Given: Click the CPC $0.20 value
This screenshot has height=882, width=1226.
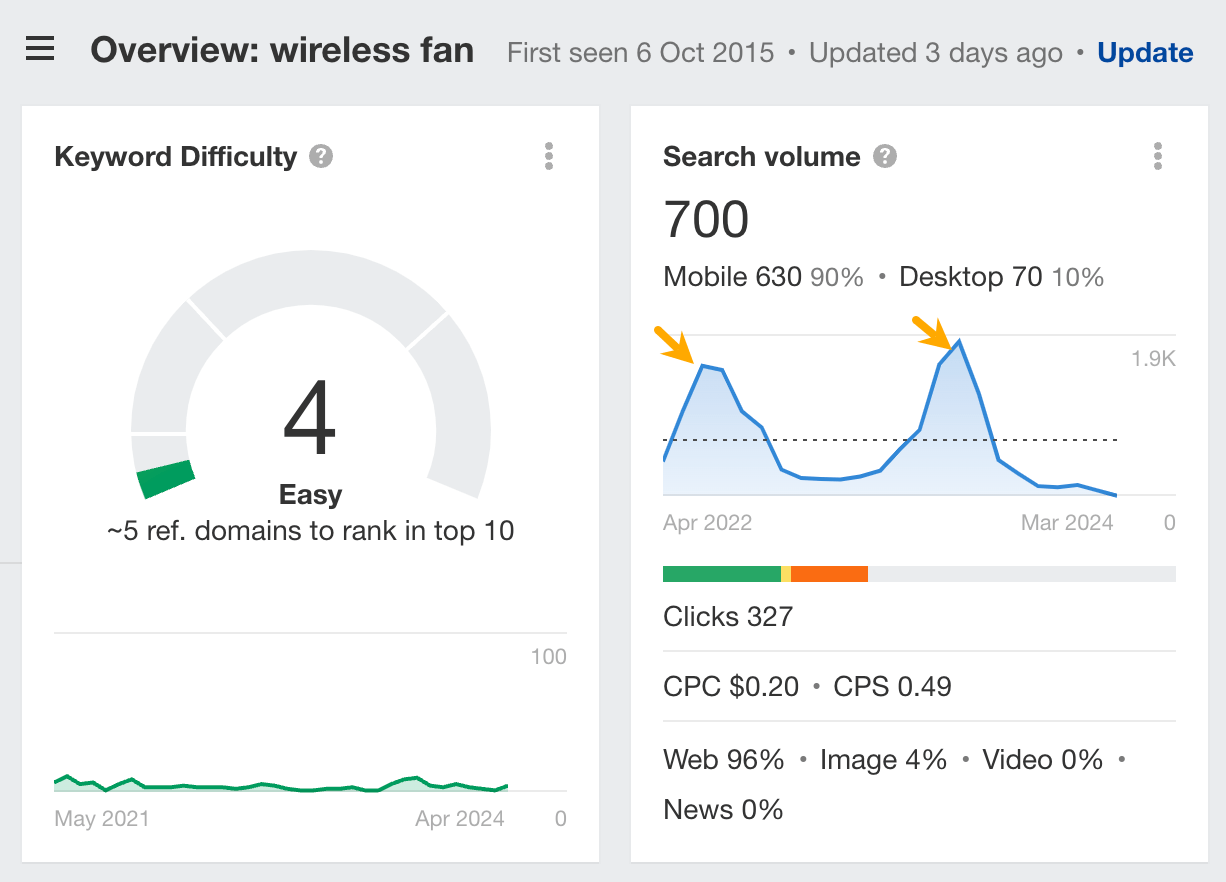Looking at the screenshot, I should 730,686.
